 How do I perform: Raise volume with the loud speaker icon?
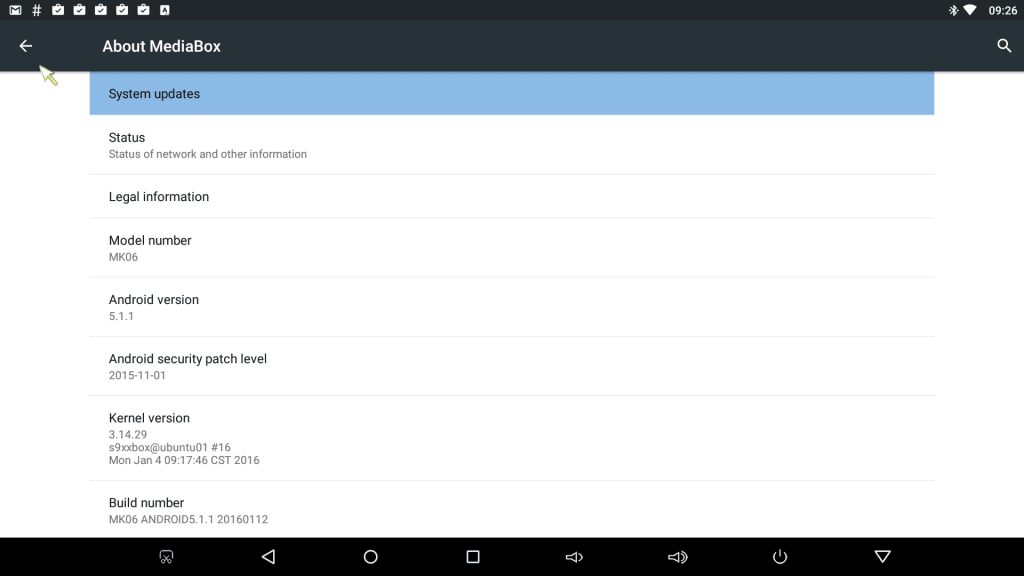tap(677, 557)
